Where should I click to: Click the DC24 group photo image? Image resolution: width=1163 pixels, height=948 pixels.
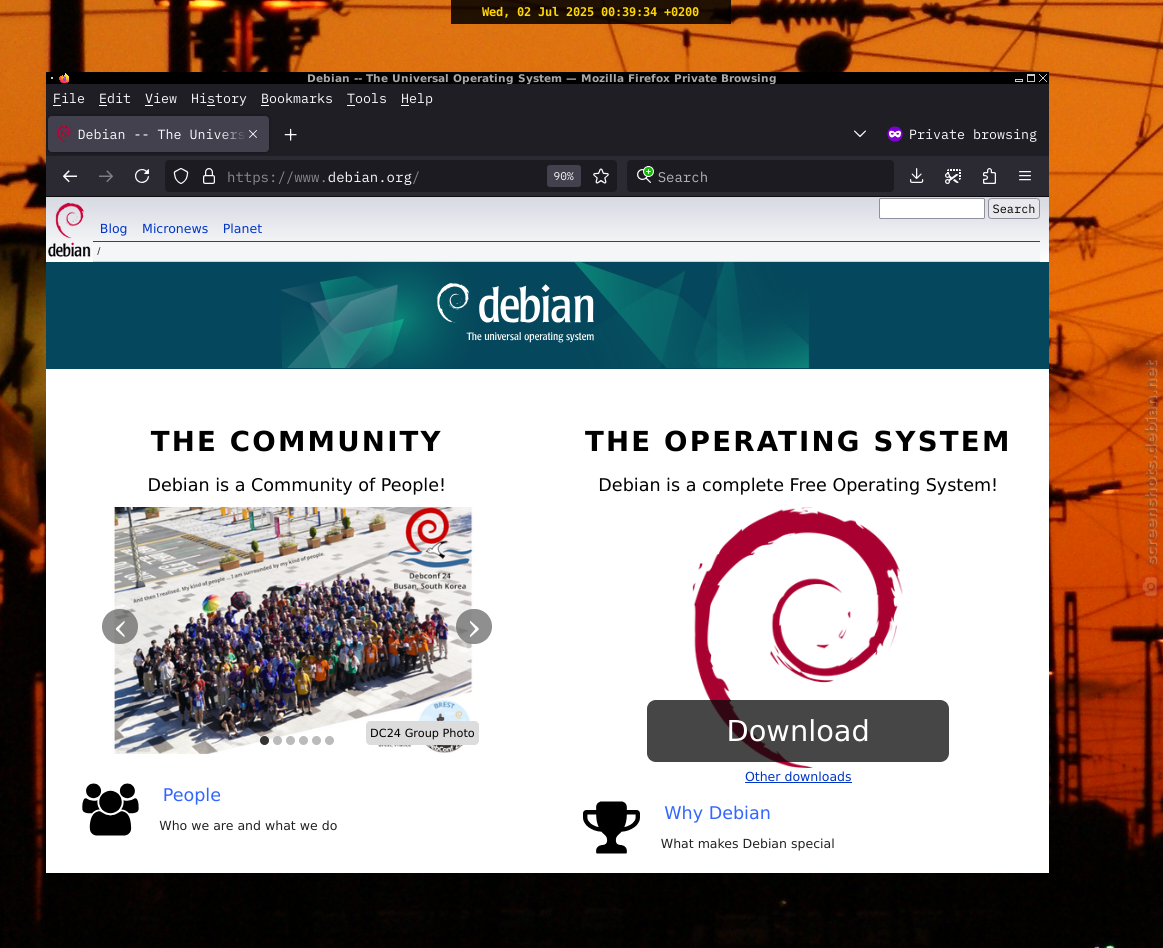tap(293, 631)
